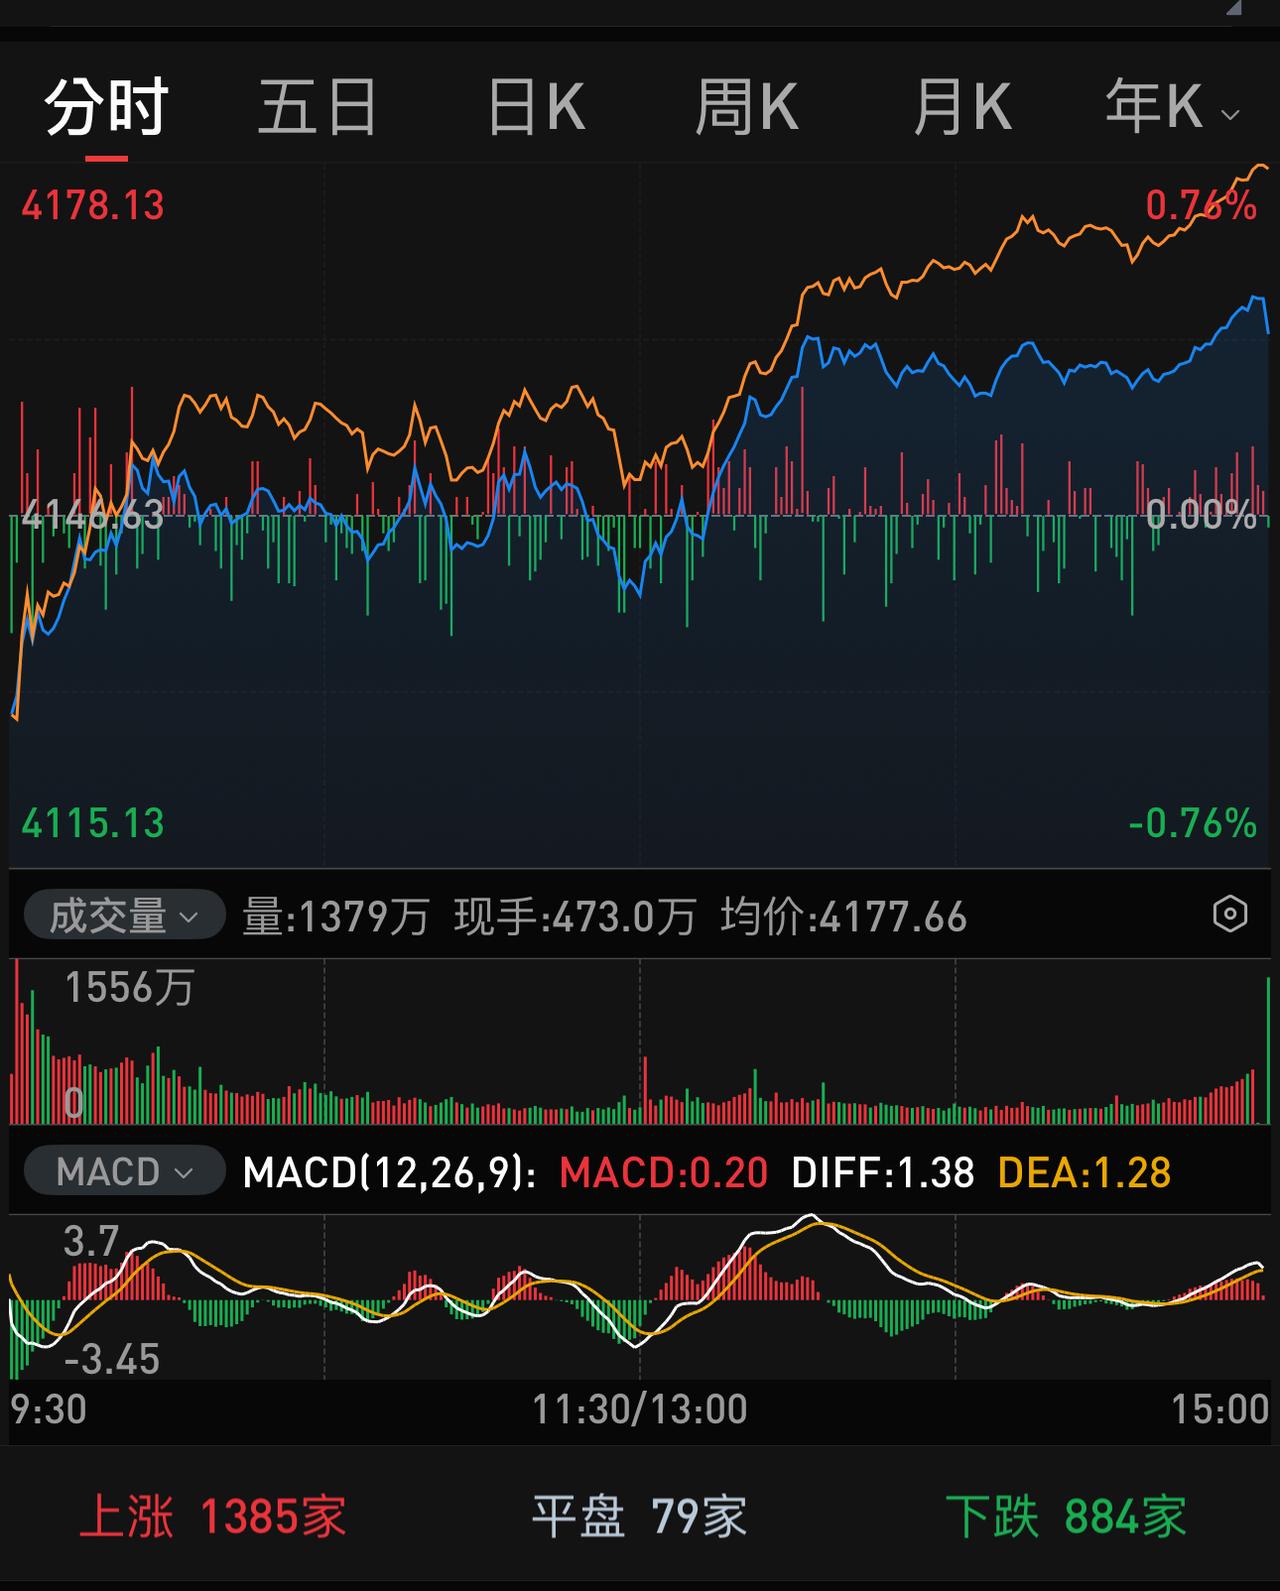The height and width of the screenshot is (1591, 1280).
Task: Open the 日K daily candlestick tab
Action: click(536, 107)
